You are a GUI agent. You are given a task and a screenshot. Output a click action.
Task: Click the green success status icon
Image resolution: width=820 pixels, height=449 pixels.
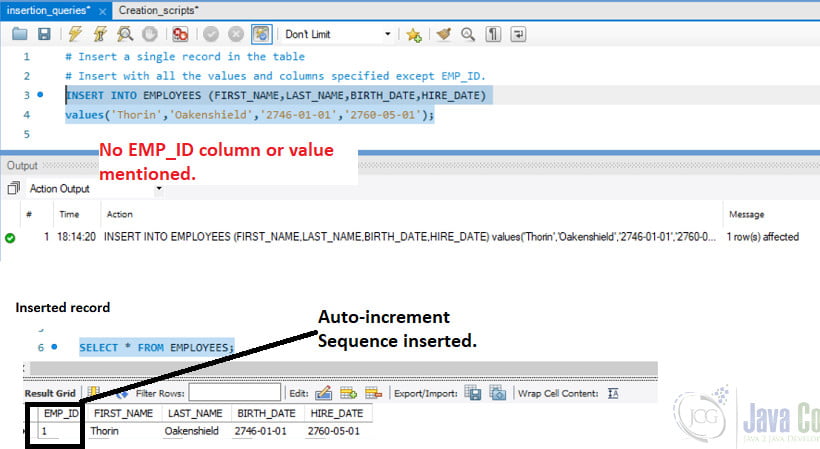(x=10, y=238)
